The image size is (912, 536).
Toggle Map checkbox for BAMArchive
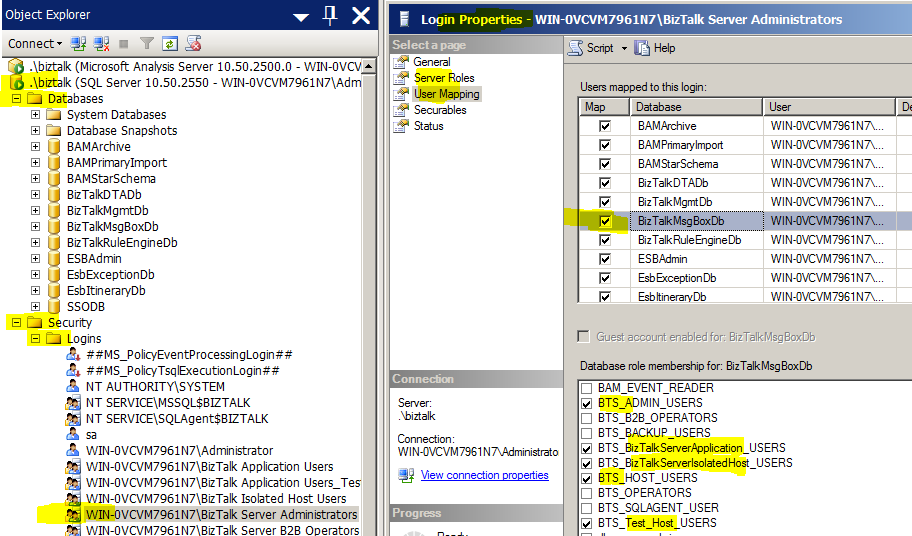[x=605, y=126]
